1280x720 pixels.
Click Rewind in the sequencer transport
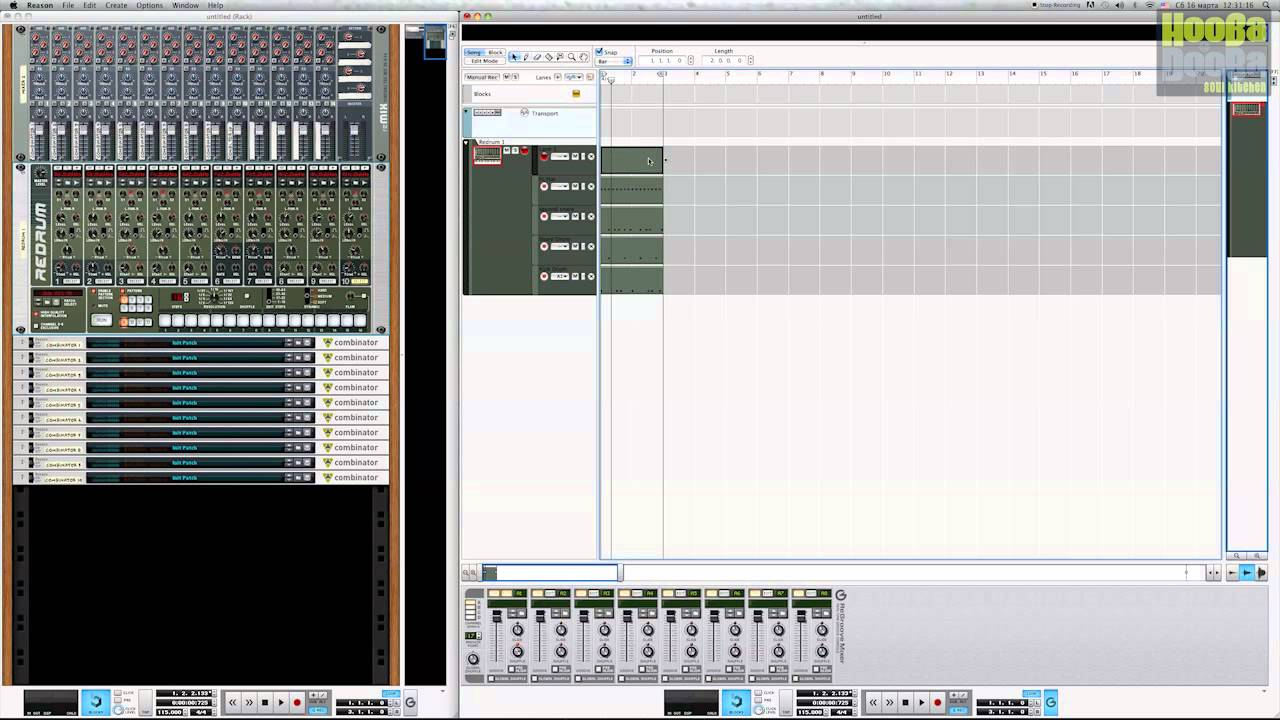pos(873,702)
